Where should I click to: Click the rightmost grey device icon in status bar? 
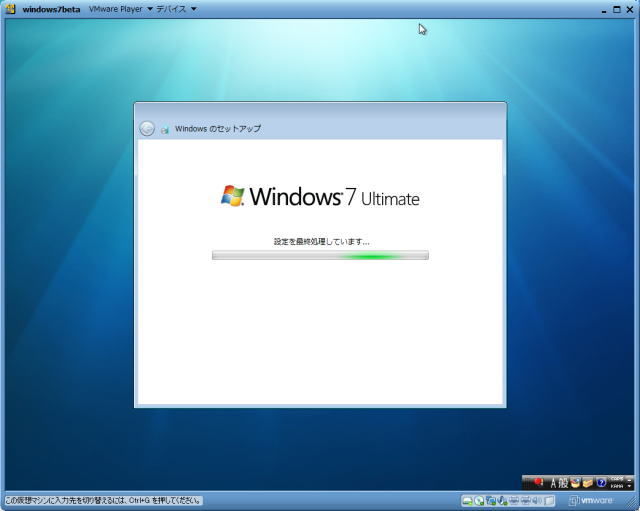click(549, 500)
